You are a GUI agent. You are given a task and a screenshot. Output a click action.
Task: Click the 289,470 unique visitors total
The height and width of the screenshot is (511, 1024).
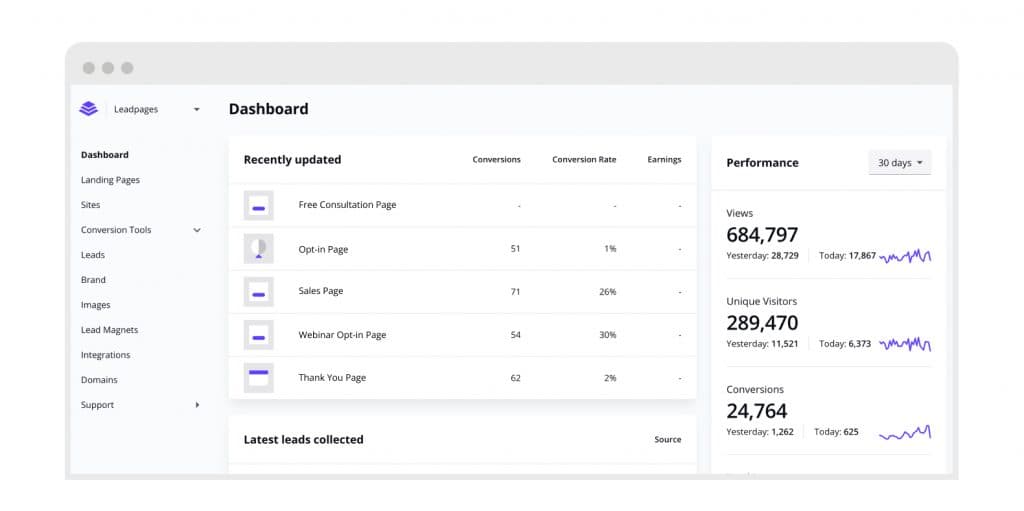(x=762, y=323)
